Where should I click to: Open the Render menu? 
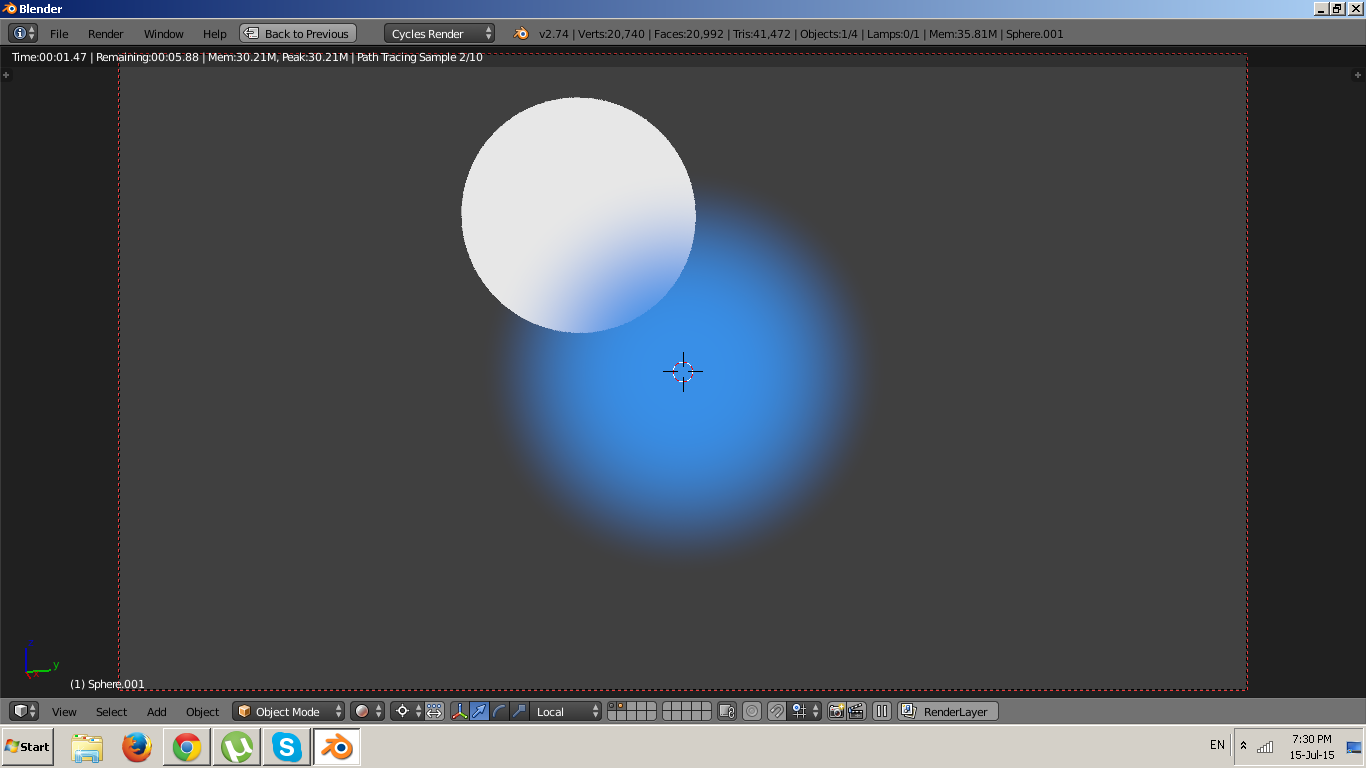106,34
